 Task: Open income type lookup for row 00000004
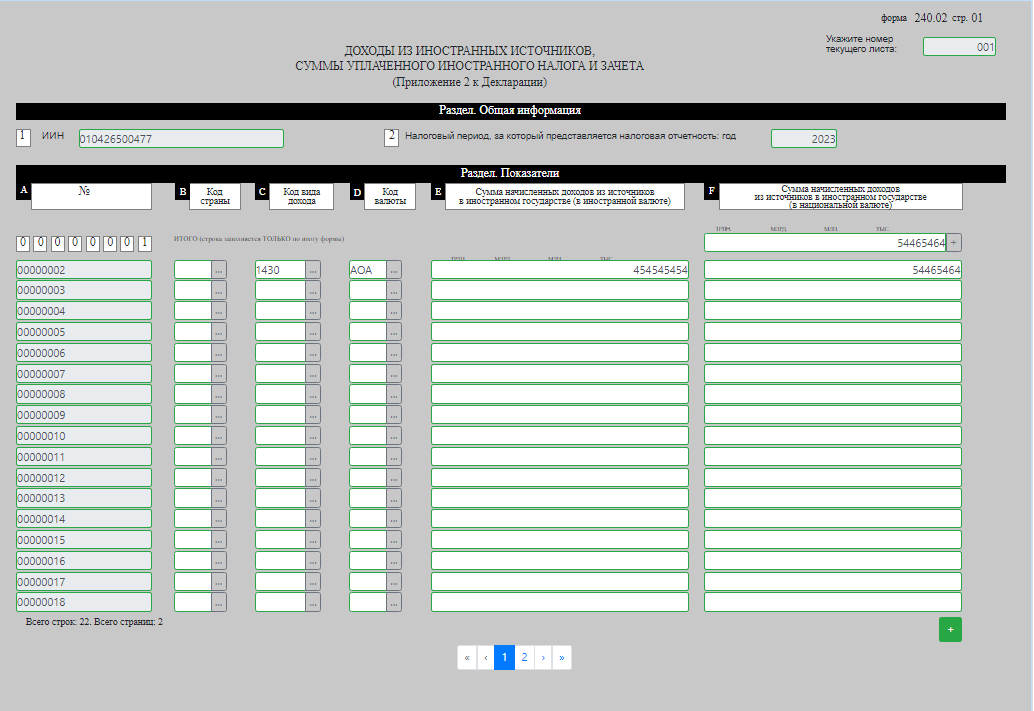pos(313,311)
